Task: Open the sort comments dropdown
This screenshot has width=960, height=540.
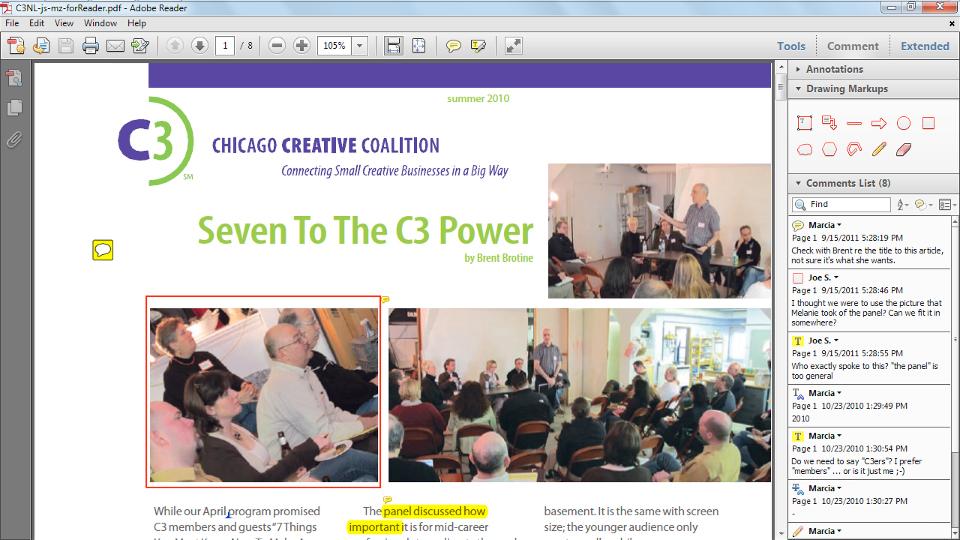Action: coord(902,204)
